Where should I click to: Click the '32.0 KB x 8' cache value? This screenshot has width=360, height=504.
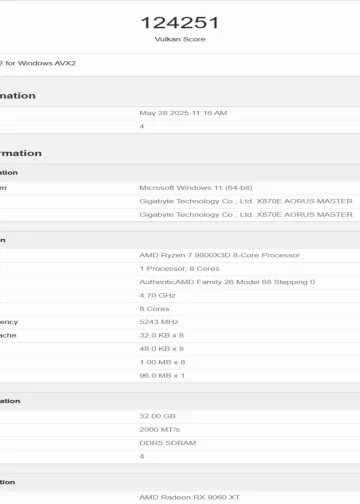click(x=161, y=335)
